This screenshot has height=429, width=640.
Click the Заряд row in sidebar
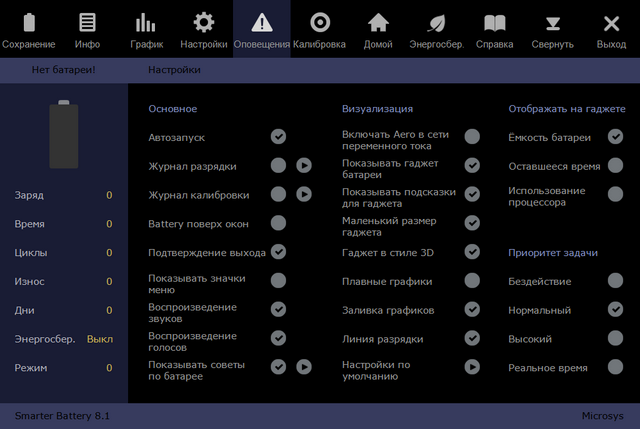pyautogui.click(x=63, y=195)
